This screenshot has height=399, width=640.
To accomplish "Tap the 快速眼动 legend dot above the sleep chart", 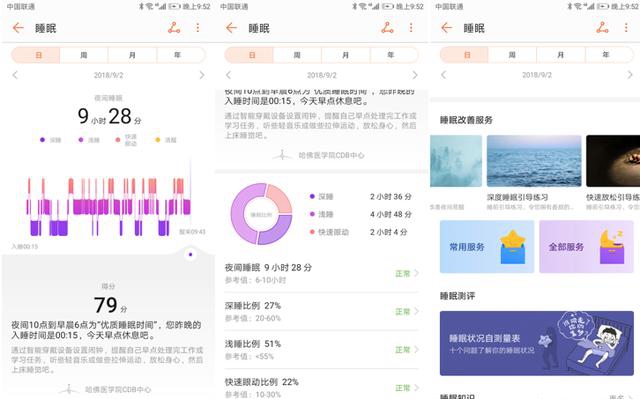I will (x=118, y=140).
